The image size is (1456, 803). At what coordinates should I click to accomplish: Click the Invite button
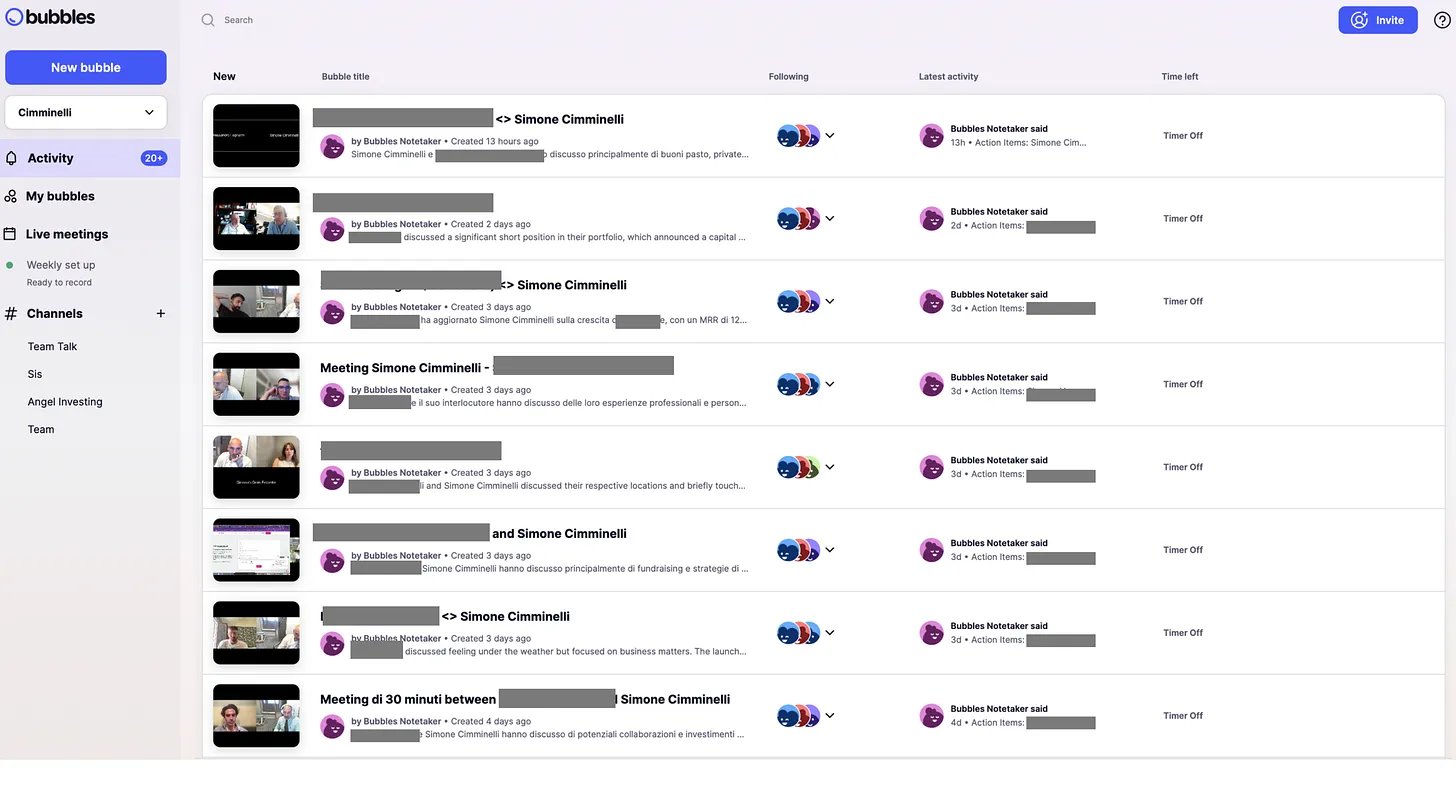pos(1377,20)
